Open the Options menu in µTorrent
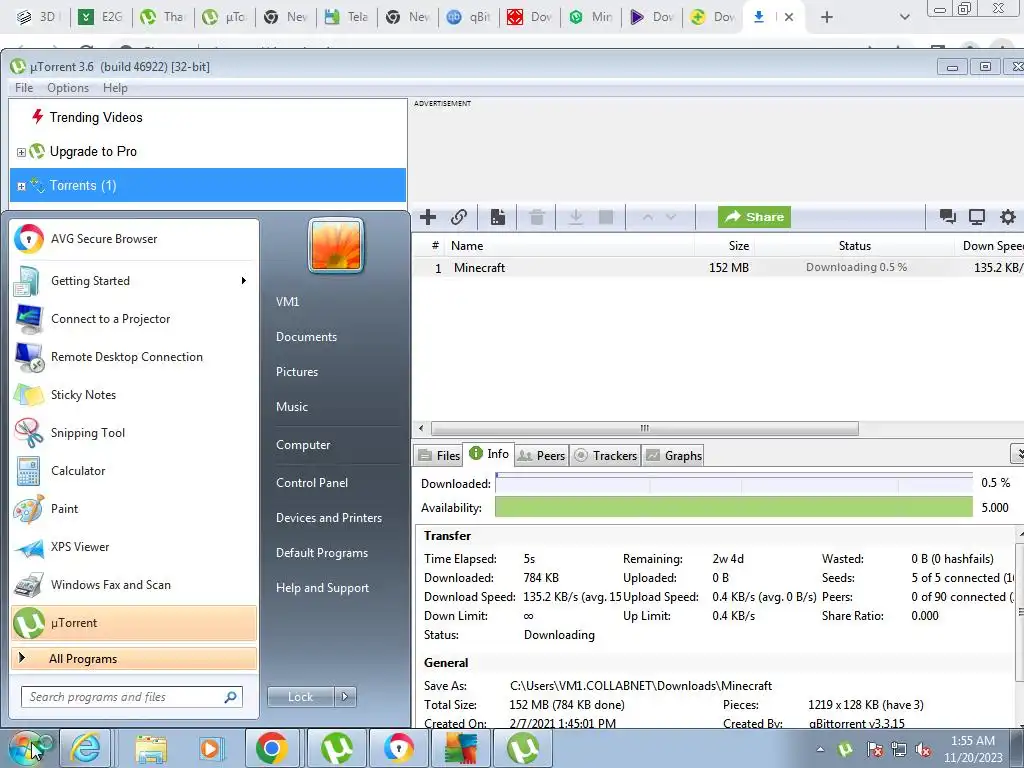This screenshot has width=1024, height=768. pos(68,88)
